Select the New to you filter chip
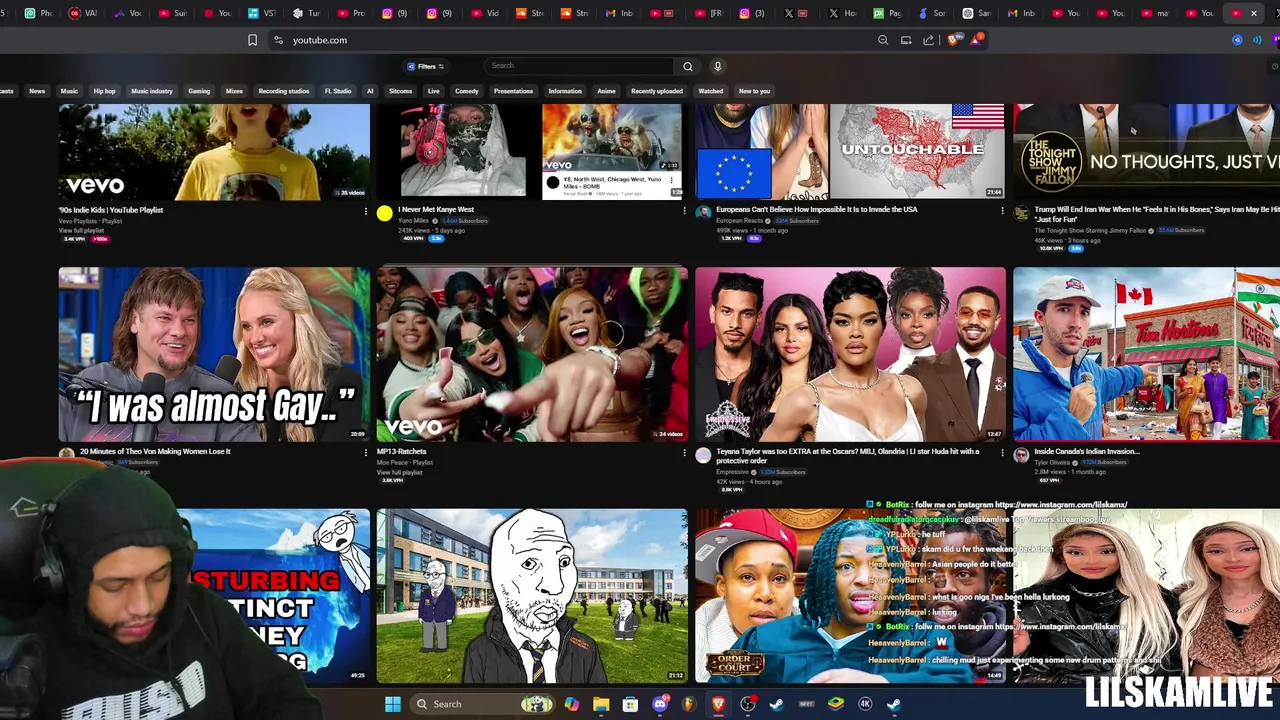Viewport: 1280px width, 720px height. point(754,91)
